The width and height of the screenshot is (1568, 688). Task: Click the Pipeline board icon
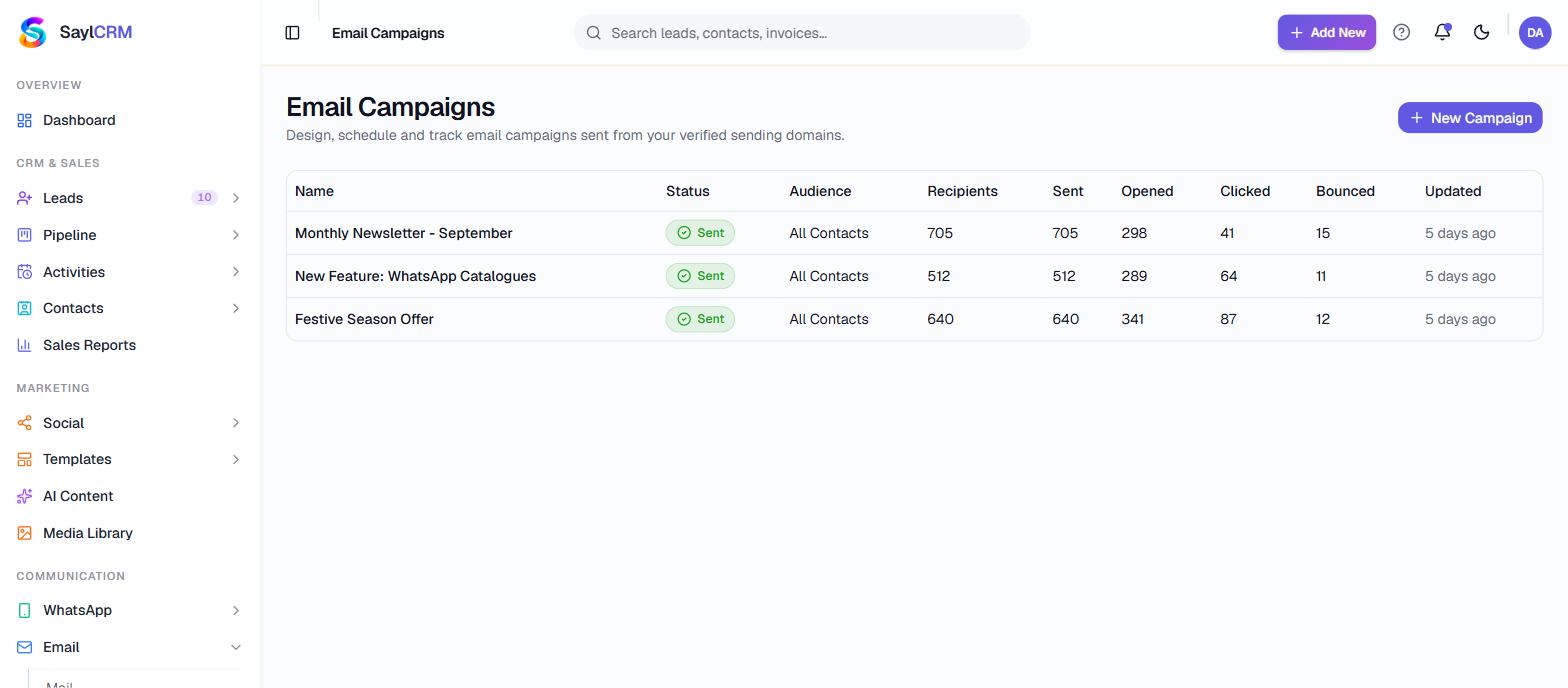[x=25, y=235]
